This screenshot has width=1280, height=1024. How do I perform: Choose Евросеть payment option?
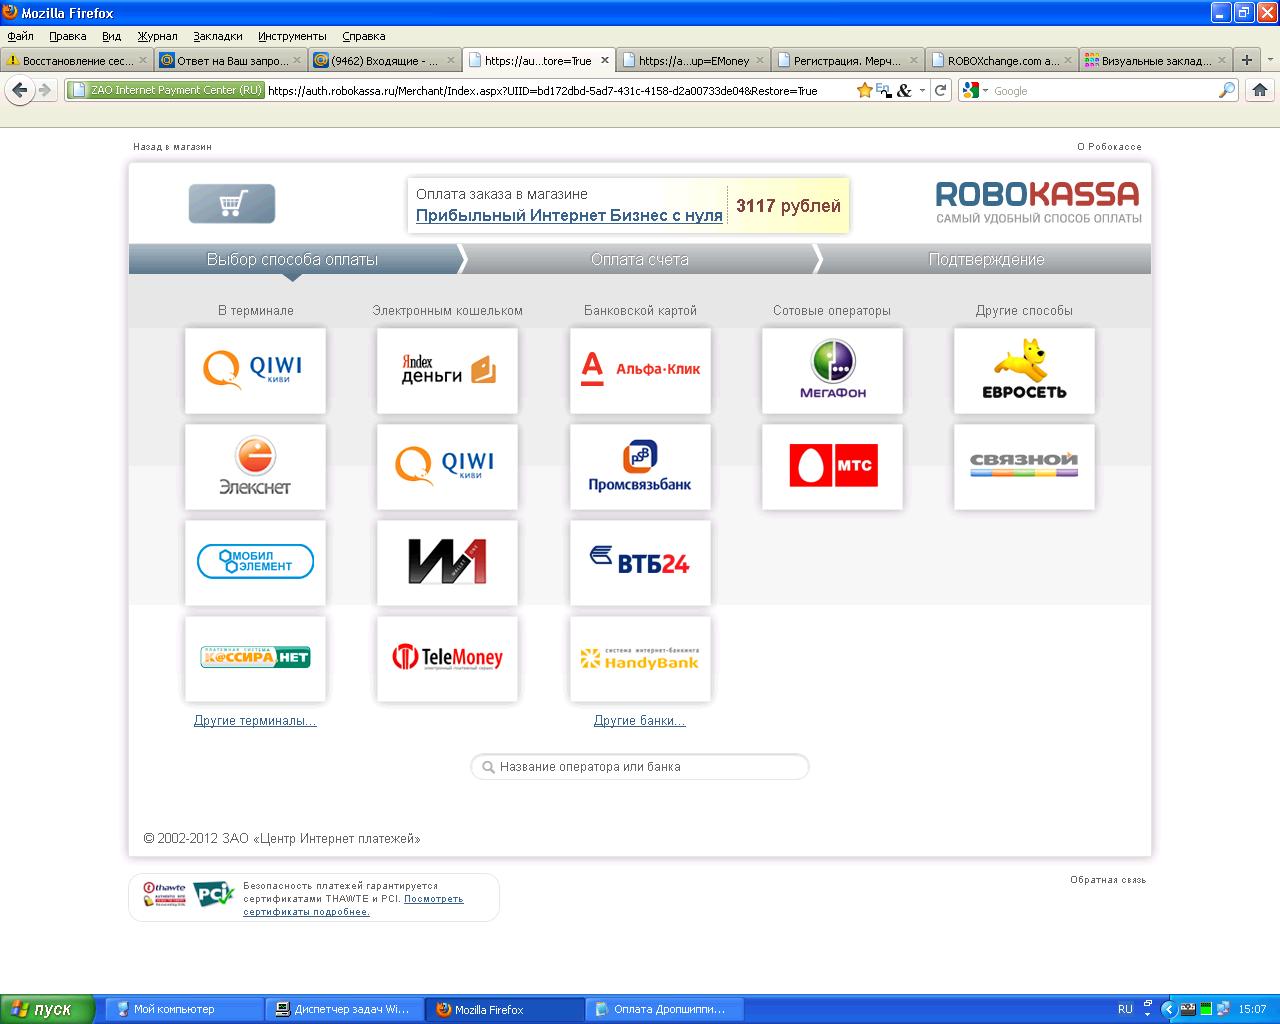click(x=1024, y=370)
